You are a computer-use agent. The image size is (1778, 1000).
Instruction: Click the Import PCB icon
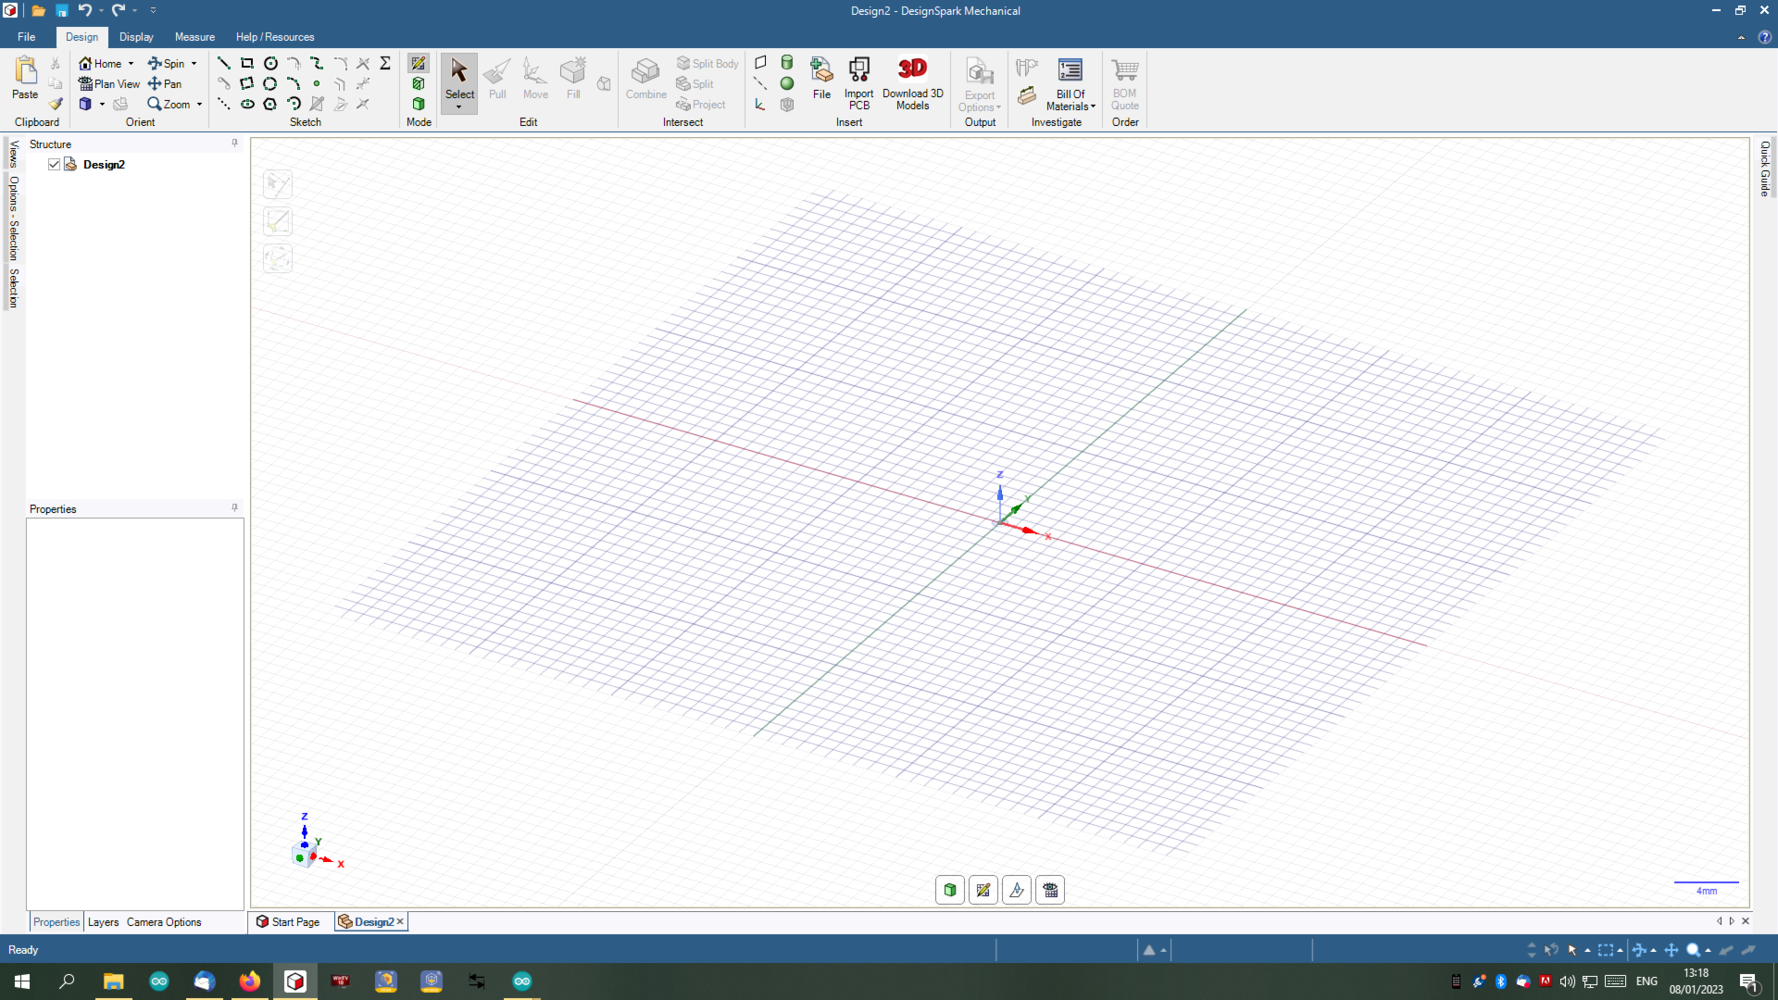[858, 81]
